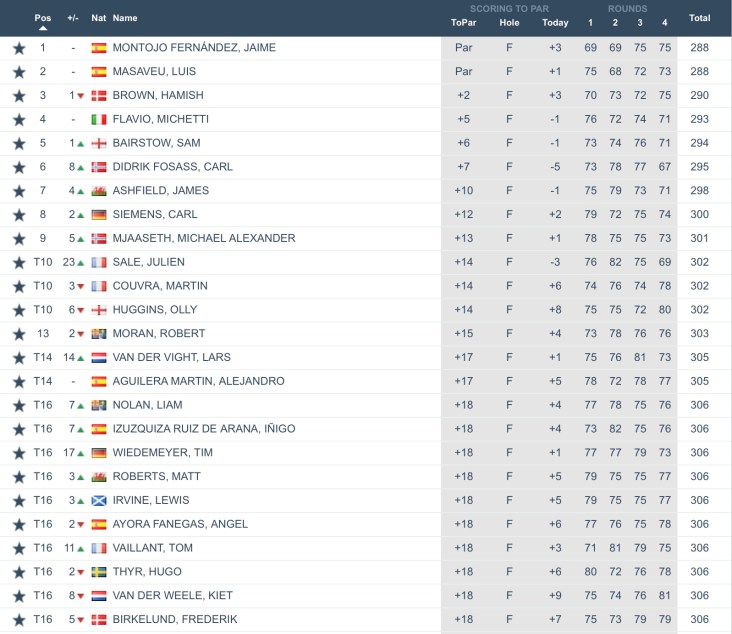Favorite Montojo Fernández with the star icon

18,48
